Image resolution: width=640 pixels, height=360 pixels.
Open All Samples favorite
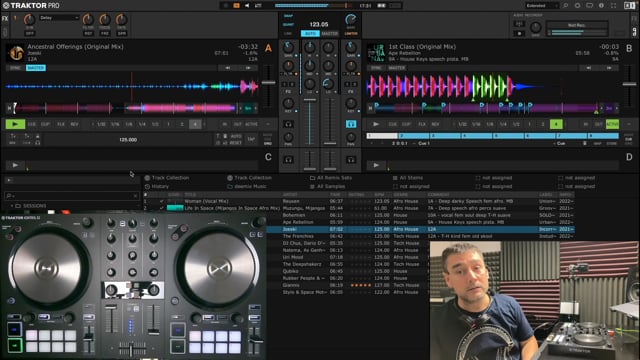coord(327,187)
